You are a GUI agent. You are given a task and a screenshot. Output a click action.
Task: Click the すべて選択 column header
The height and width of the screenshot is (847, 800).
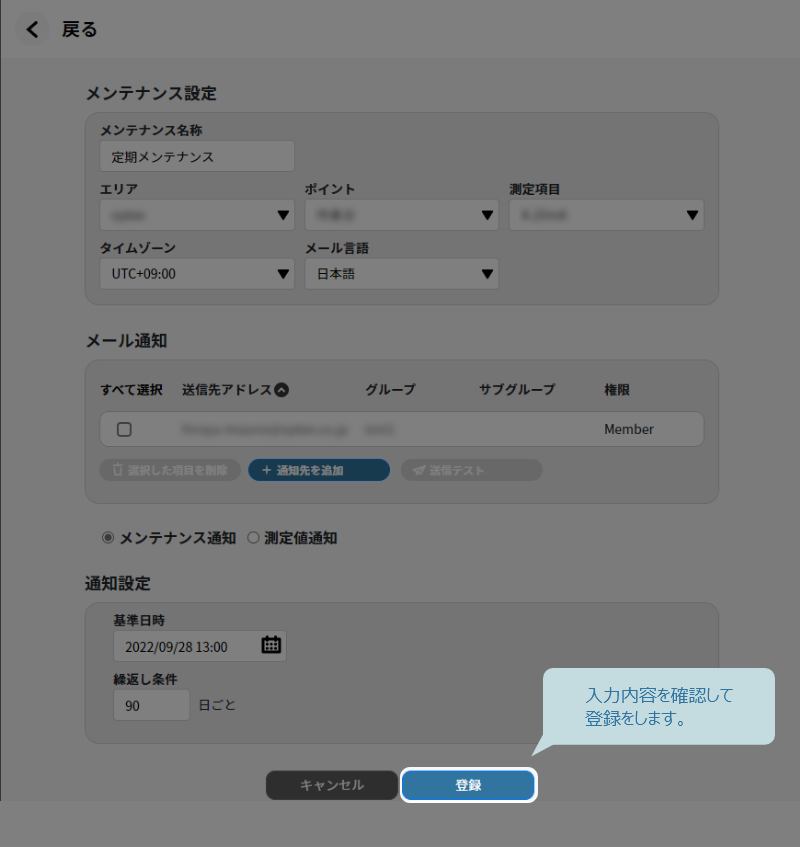[131, 389]
